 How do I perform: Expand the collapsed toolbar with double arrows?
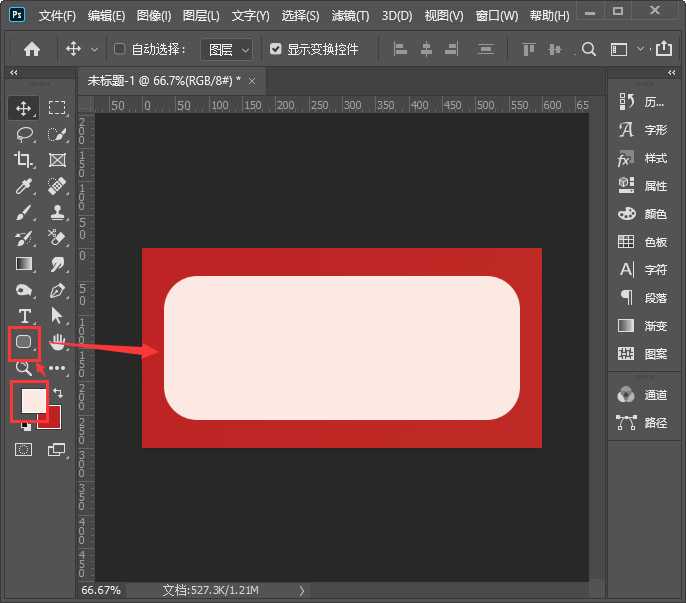[x=14, y=73]
